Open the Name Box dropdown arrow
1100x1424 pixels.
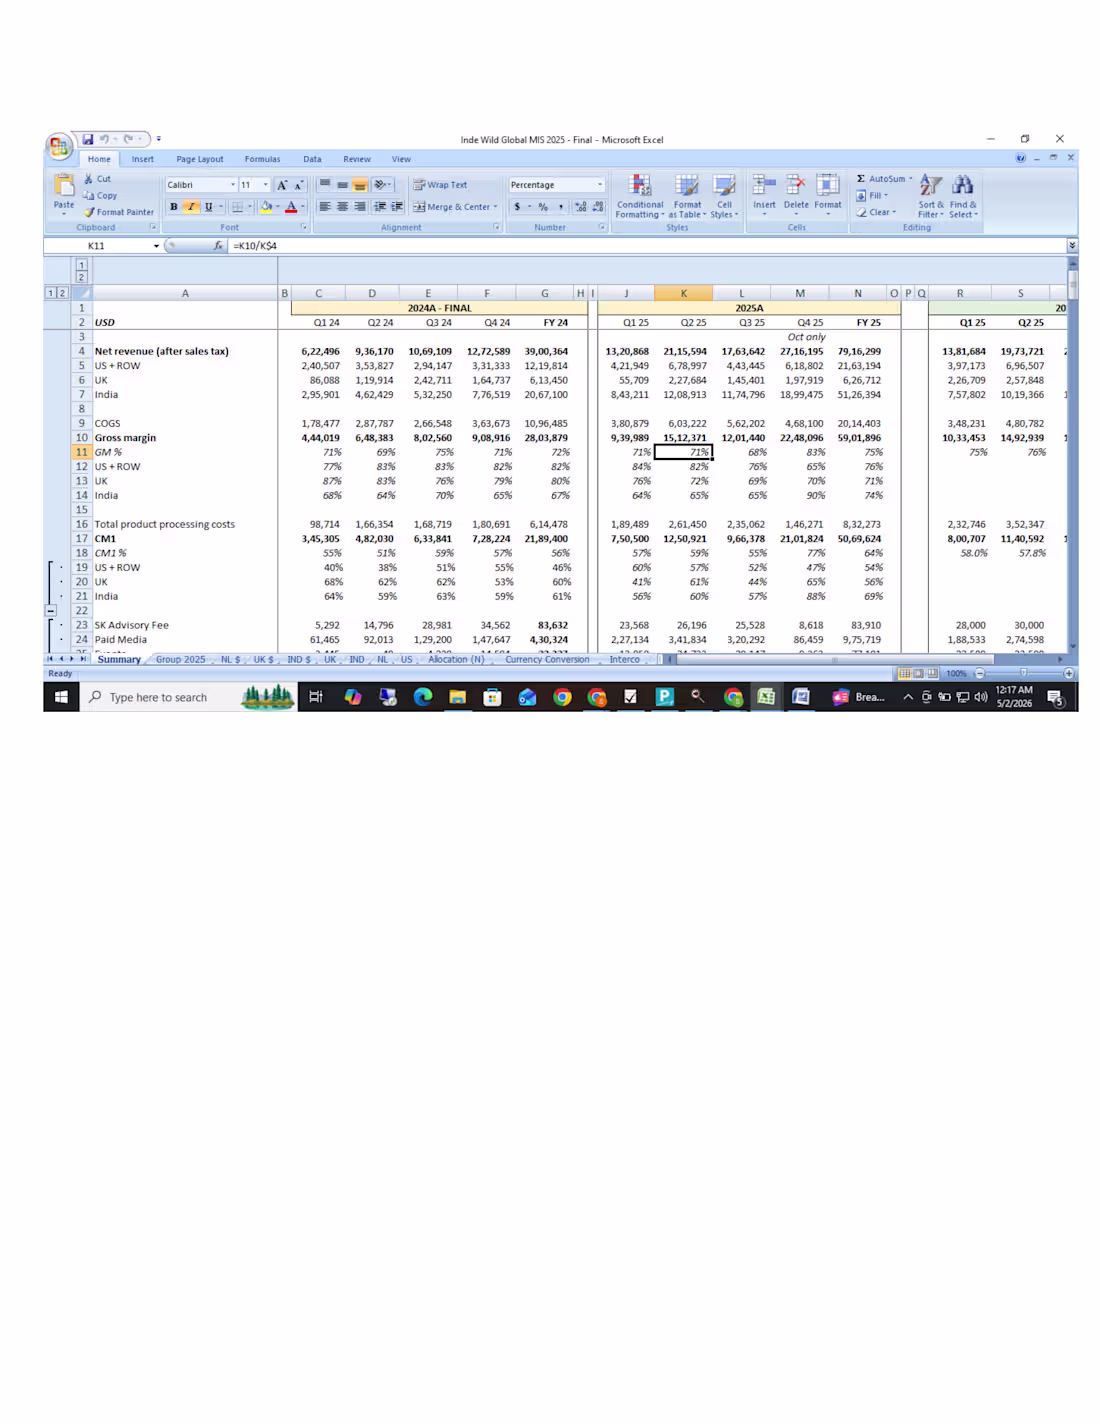[156, 246]
